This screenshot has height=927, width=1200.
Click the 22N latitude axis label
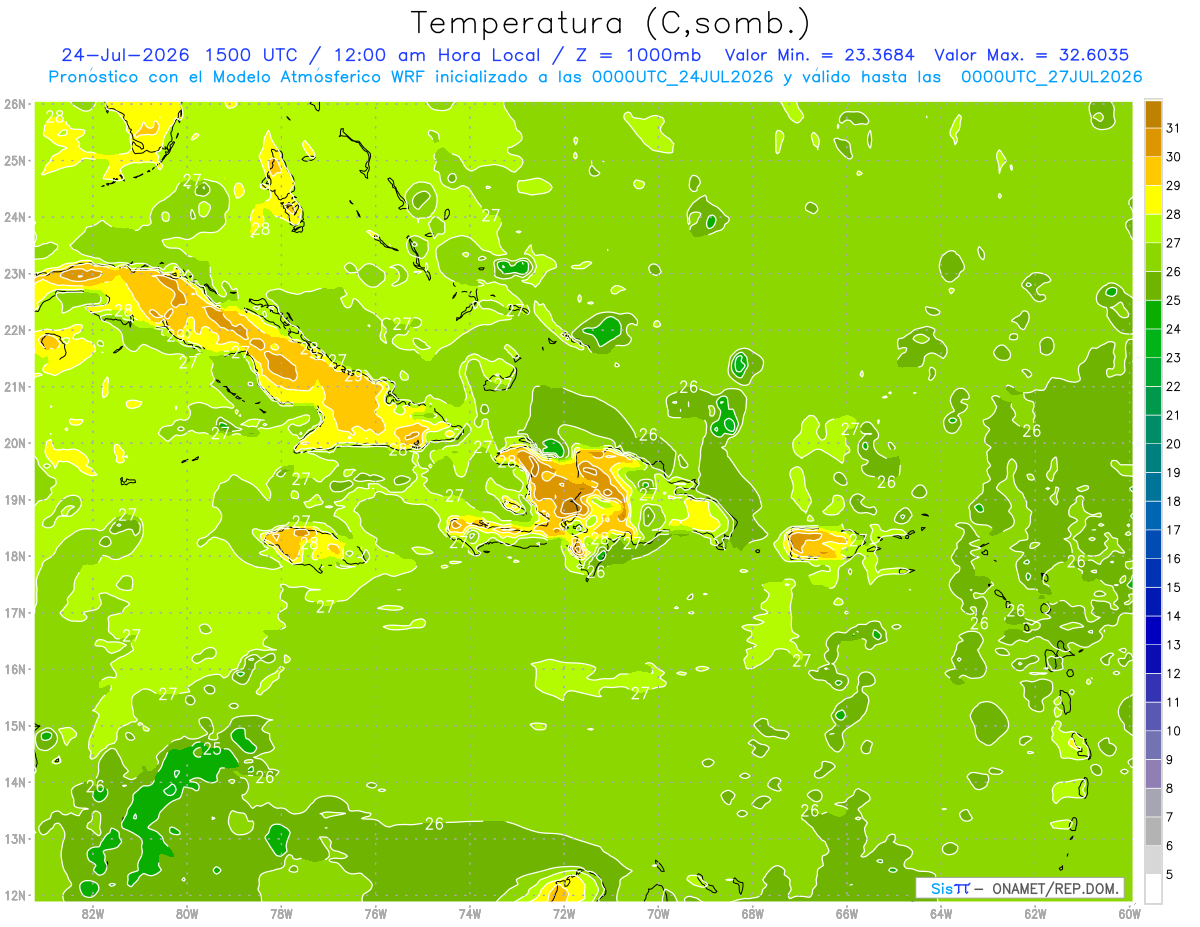click(14, 330)
